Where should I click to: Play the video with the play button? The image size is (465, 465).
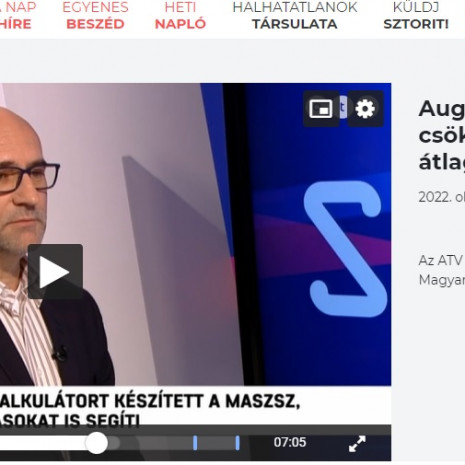point(55,272)
